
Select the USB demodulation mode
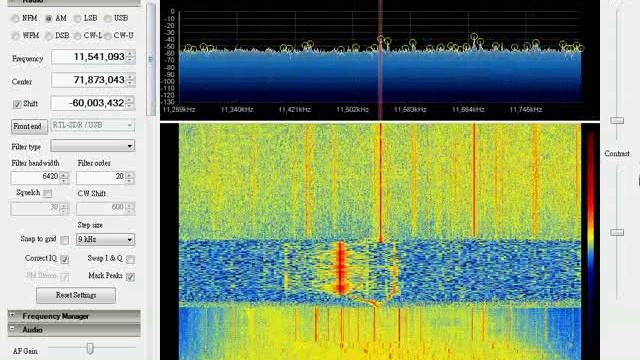point(108,18)
